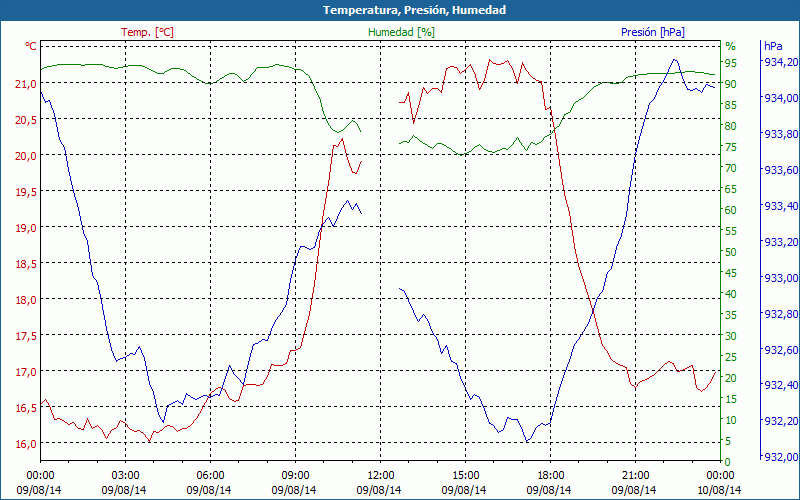Click temperature axis value '18,5'
The image size is (800, 500).
click(x=26, y=263)
